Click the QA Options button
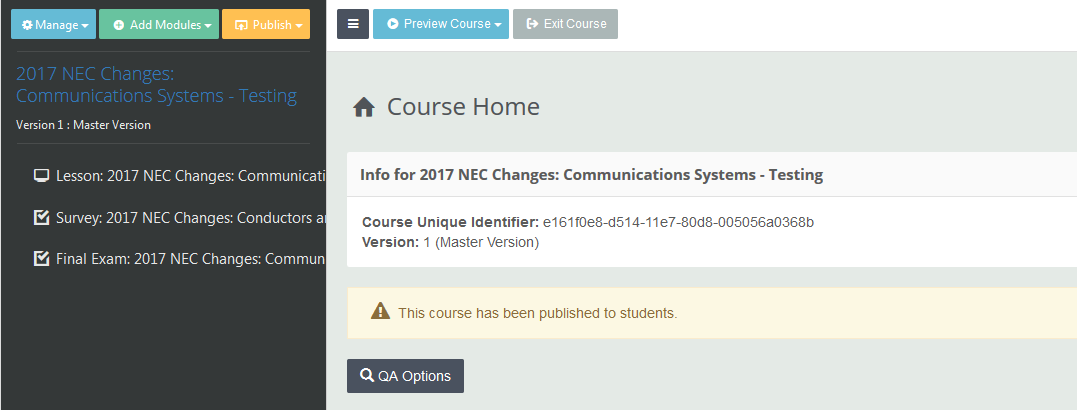The height and width of the screenshot is (410, 1077). [x=405, y=376]
